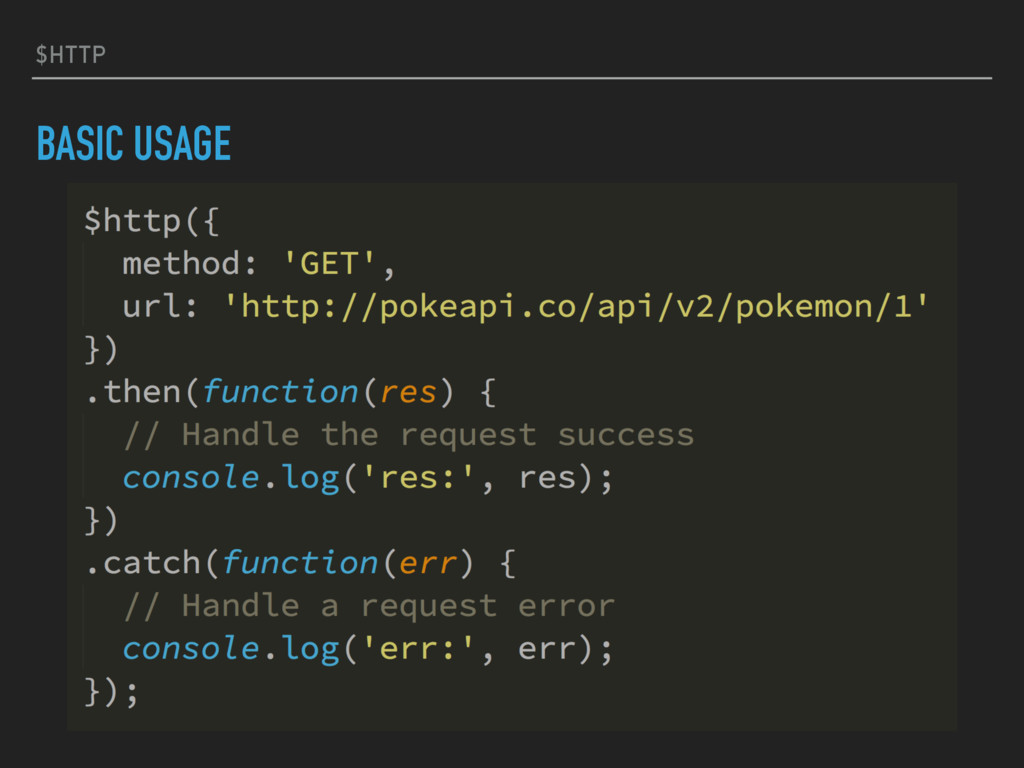Click the 'Handle a request error' comment
The width and height of the screenshot is (1024, 768).
[x=370, y=606]
